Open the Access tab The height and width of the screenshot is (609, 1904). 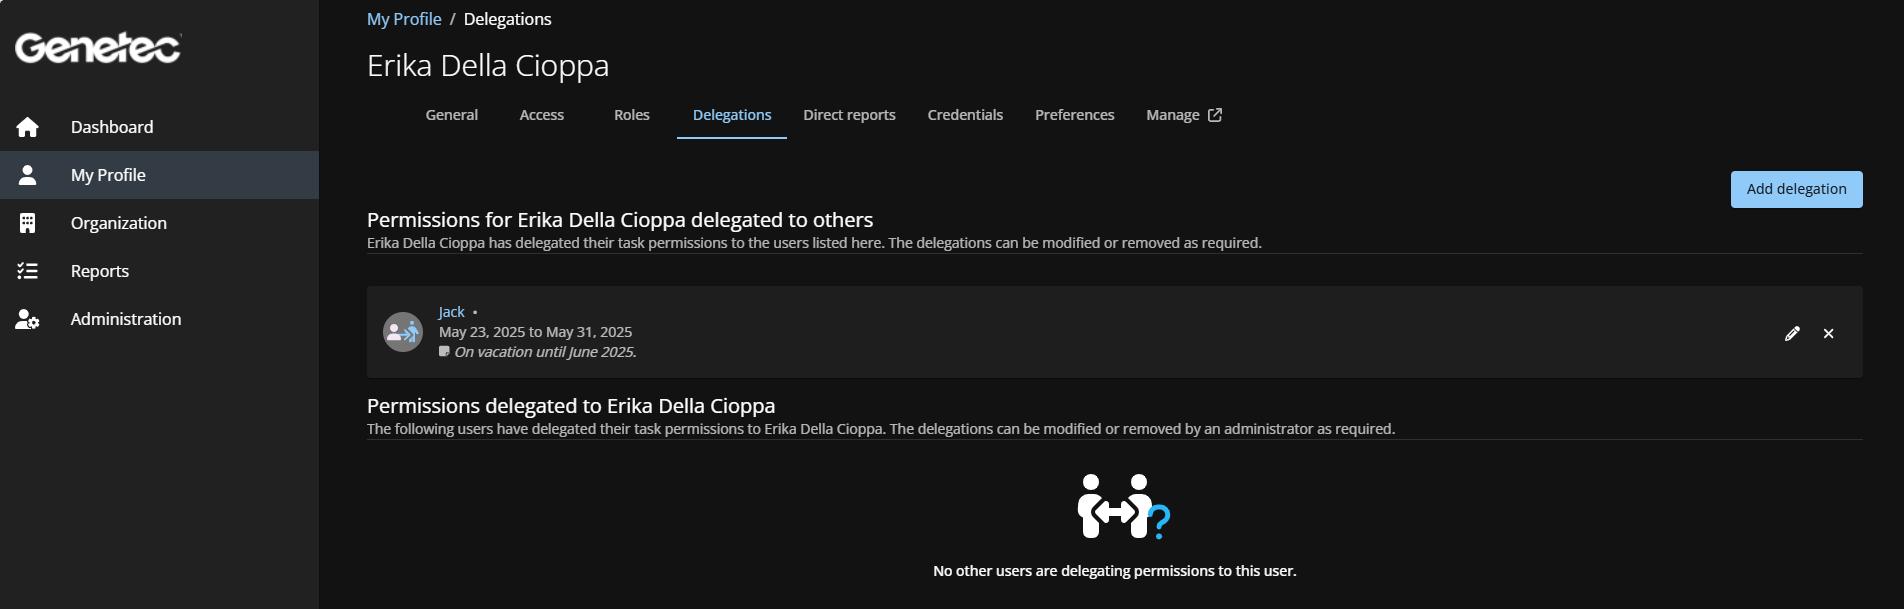tap(541, 115)
